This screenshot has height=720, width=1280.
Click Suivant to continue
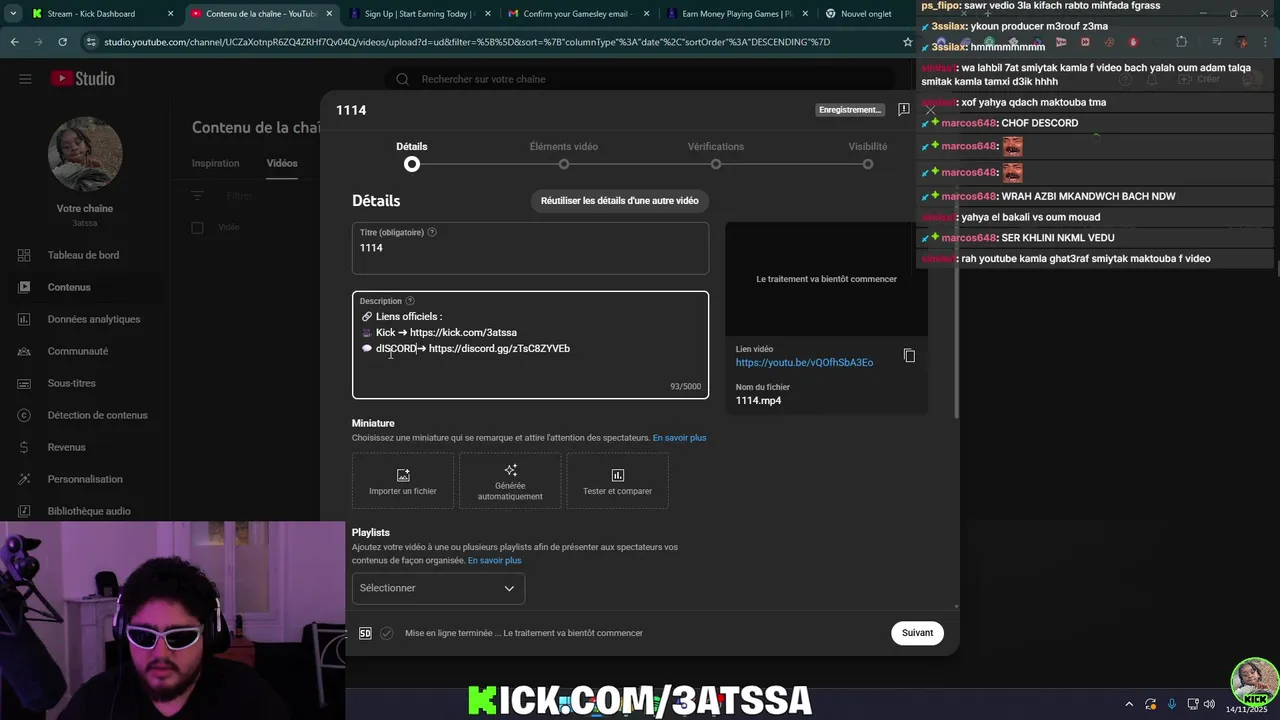point(917,633)
